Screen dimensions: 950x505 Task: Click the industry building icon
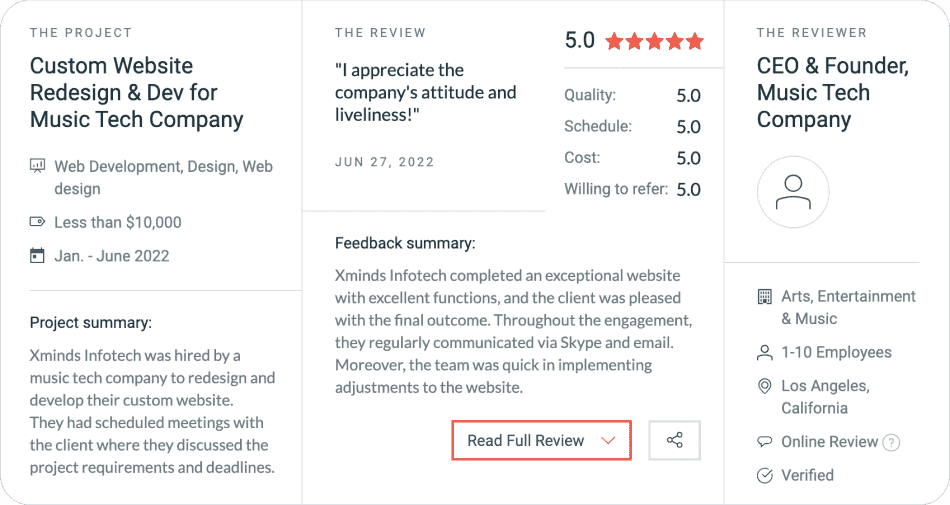[765, 297]
